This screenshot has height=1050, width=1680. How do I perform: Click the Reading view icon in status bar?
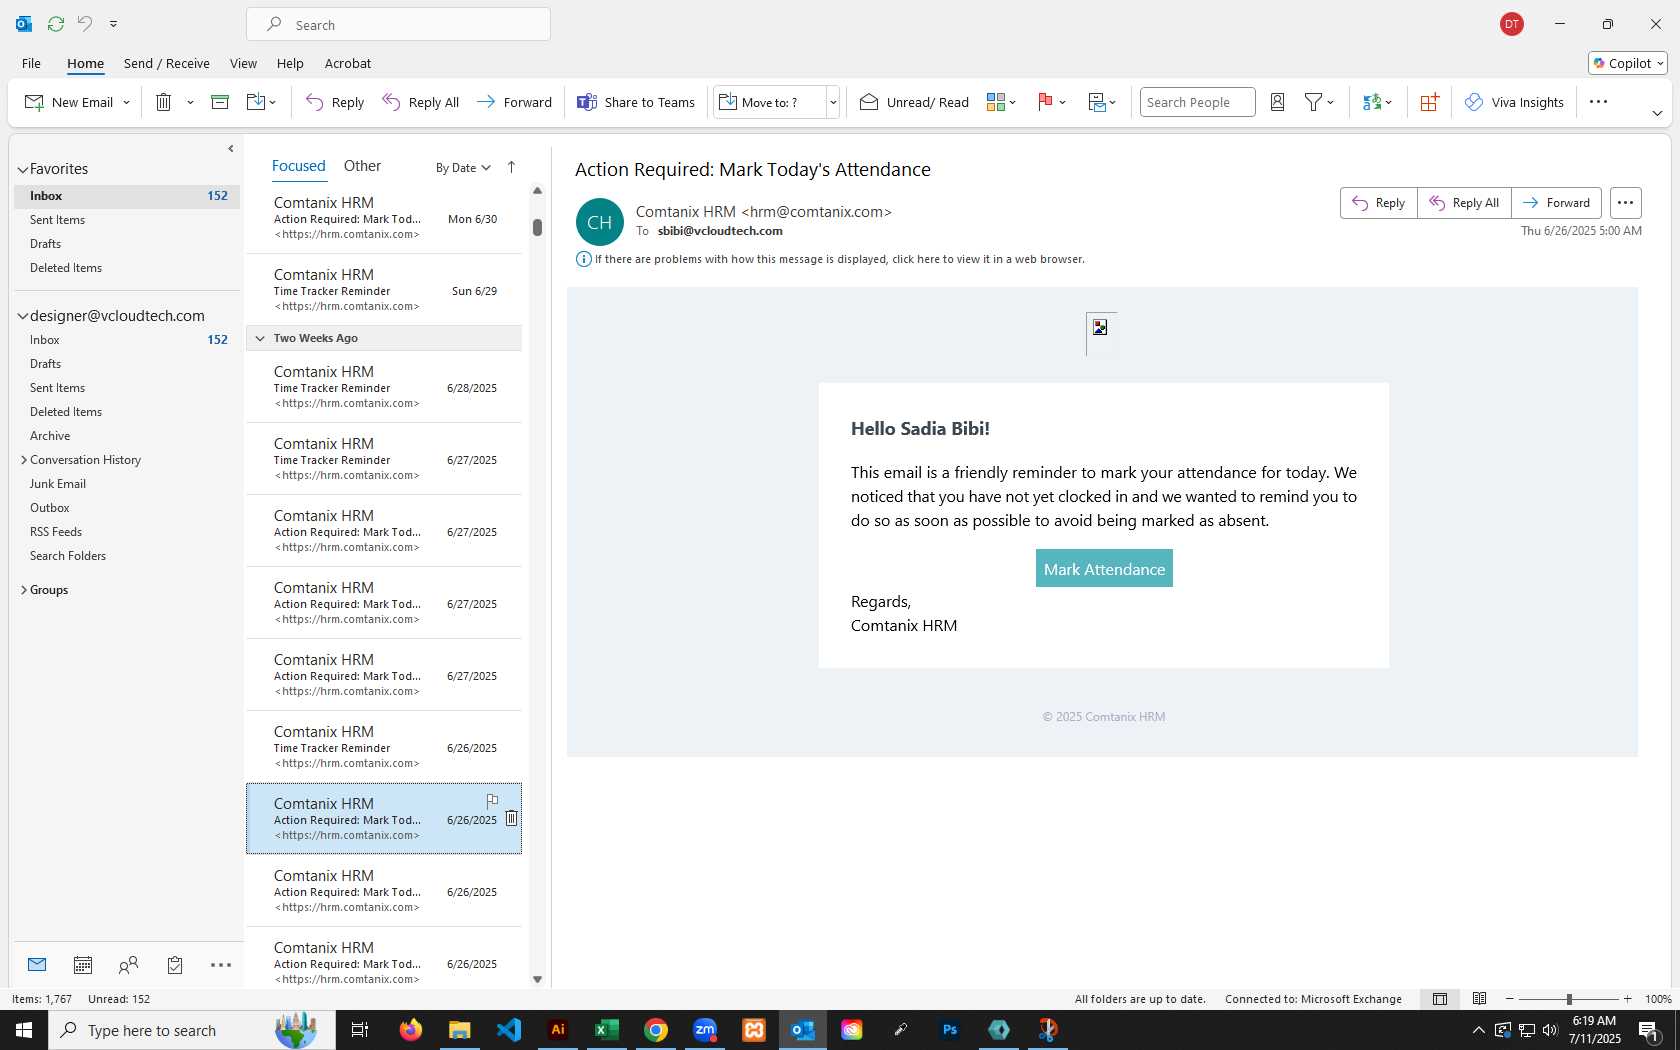tap(1479, 999)
